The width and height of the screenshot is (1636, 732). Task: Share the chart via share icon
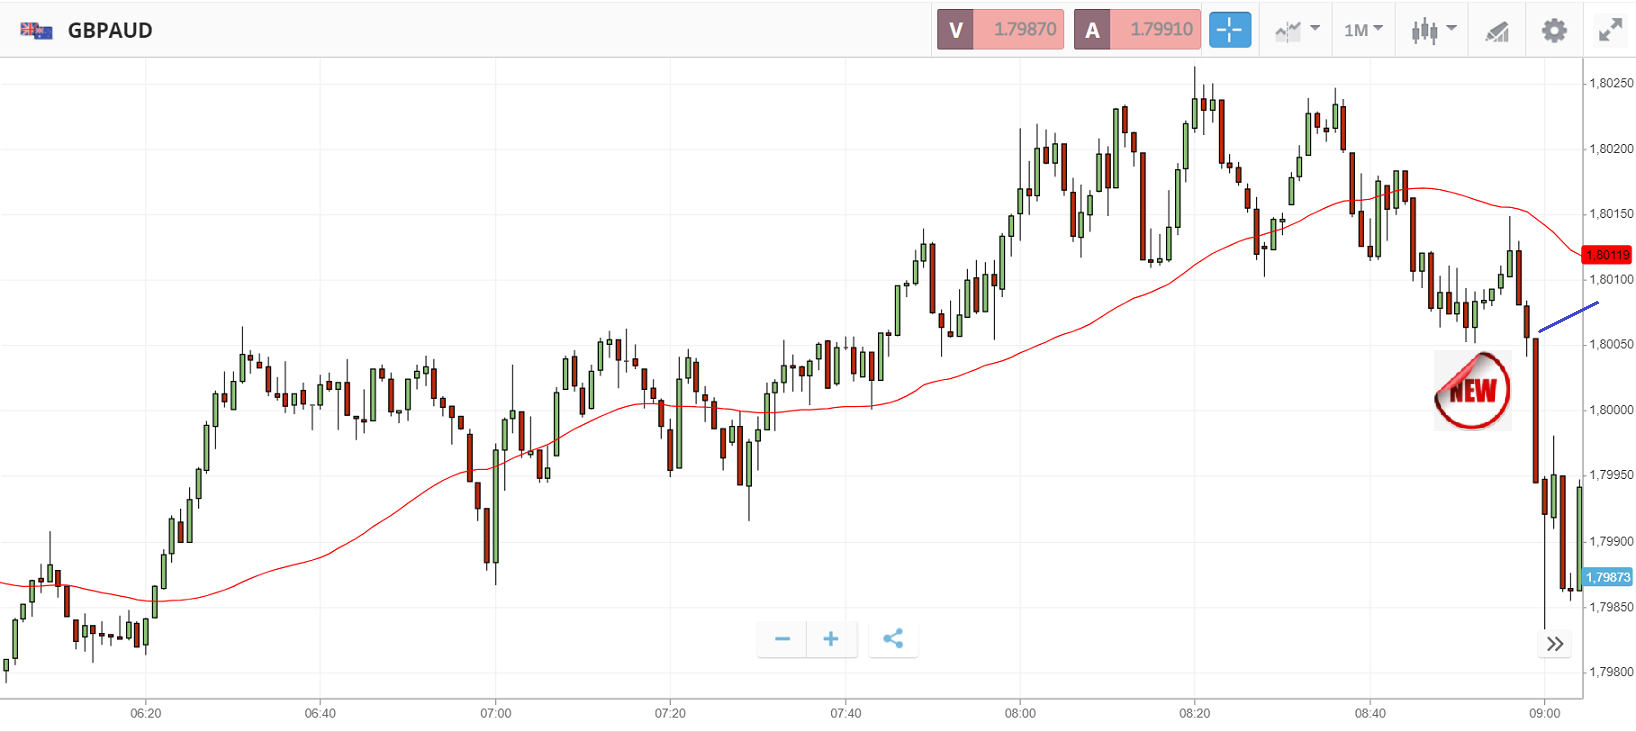(893, 639)
